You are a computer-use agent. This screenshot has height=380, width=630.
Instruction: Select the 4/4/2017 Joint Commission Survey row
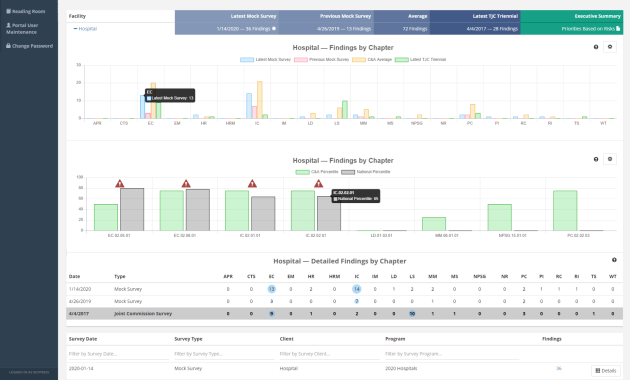(x=344, y=314)
